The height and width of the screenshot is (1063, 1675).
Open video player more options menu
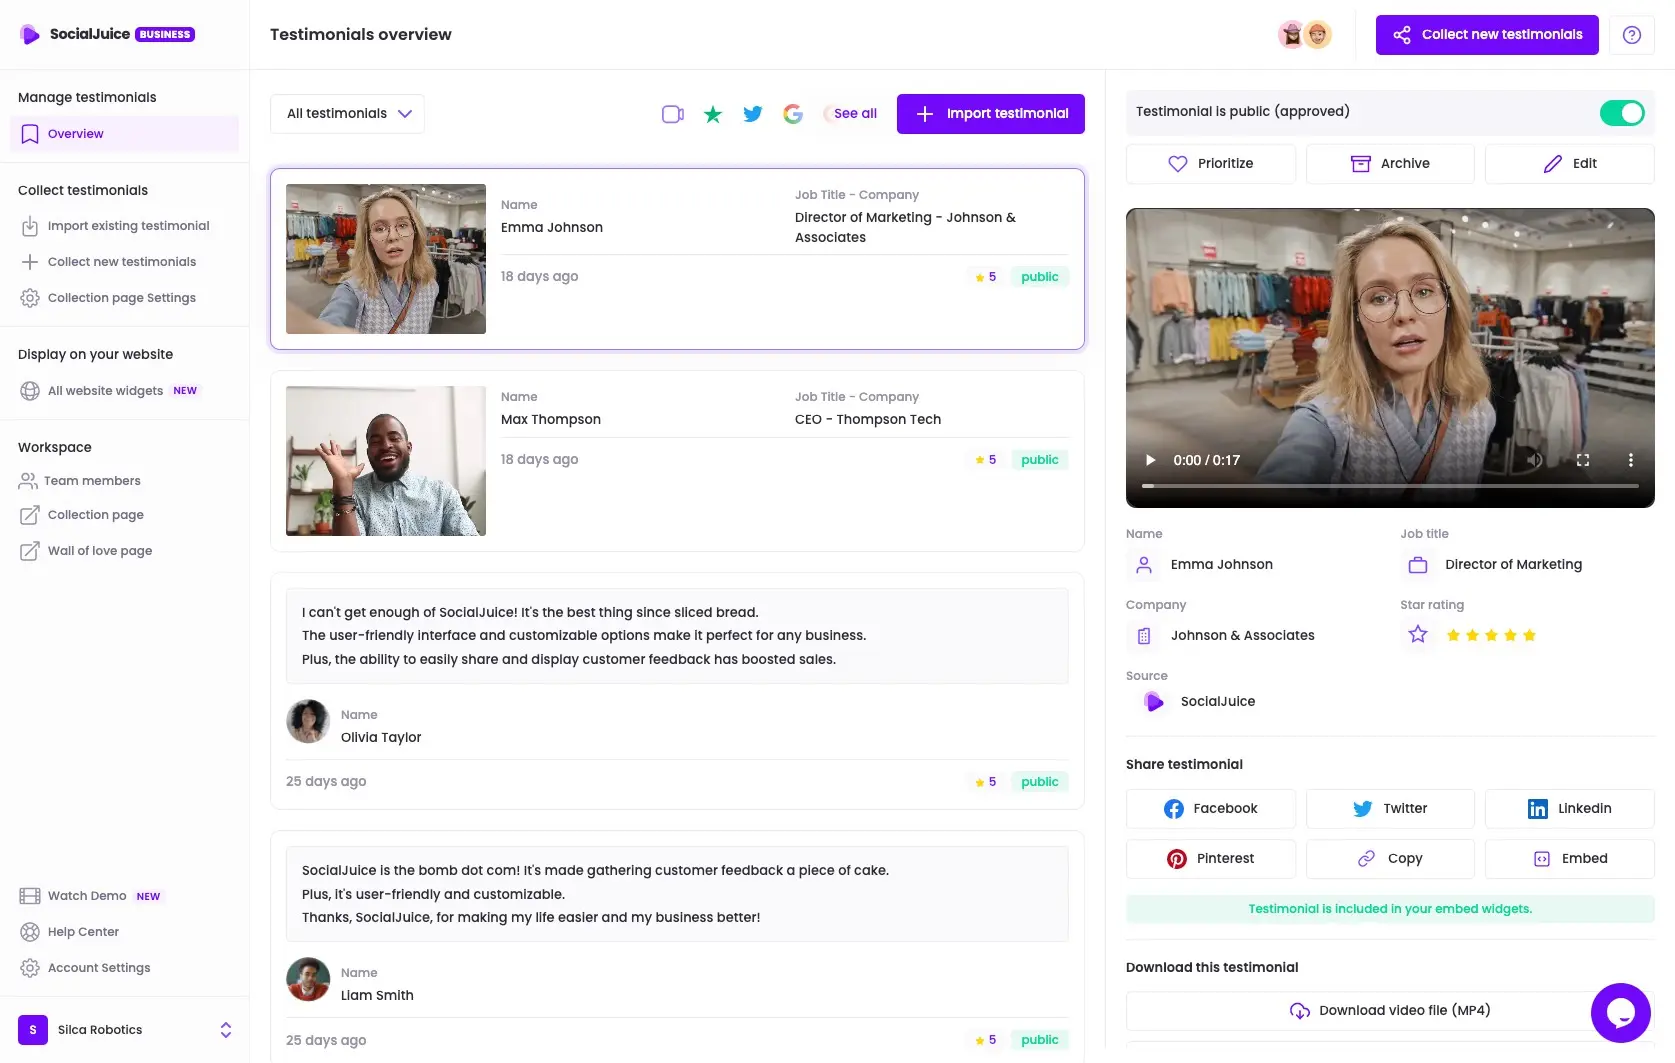pyautogui.click(x=1631, y=460)
